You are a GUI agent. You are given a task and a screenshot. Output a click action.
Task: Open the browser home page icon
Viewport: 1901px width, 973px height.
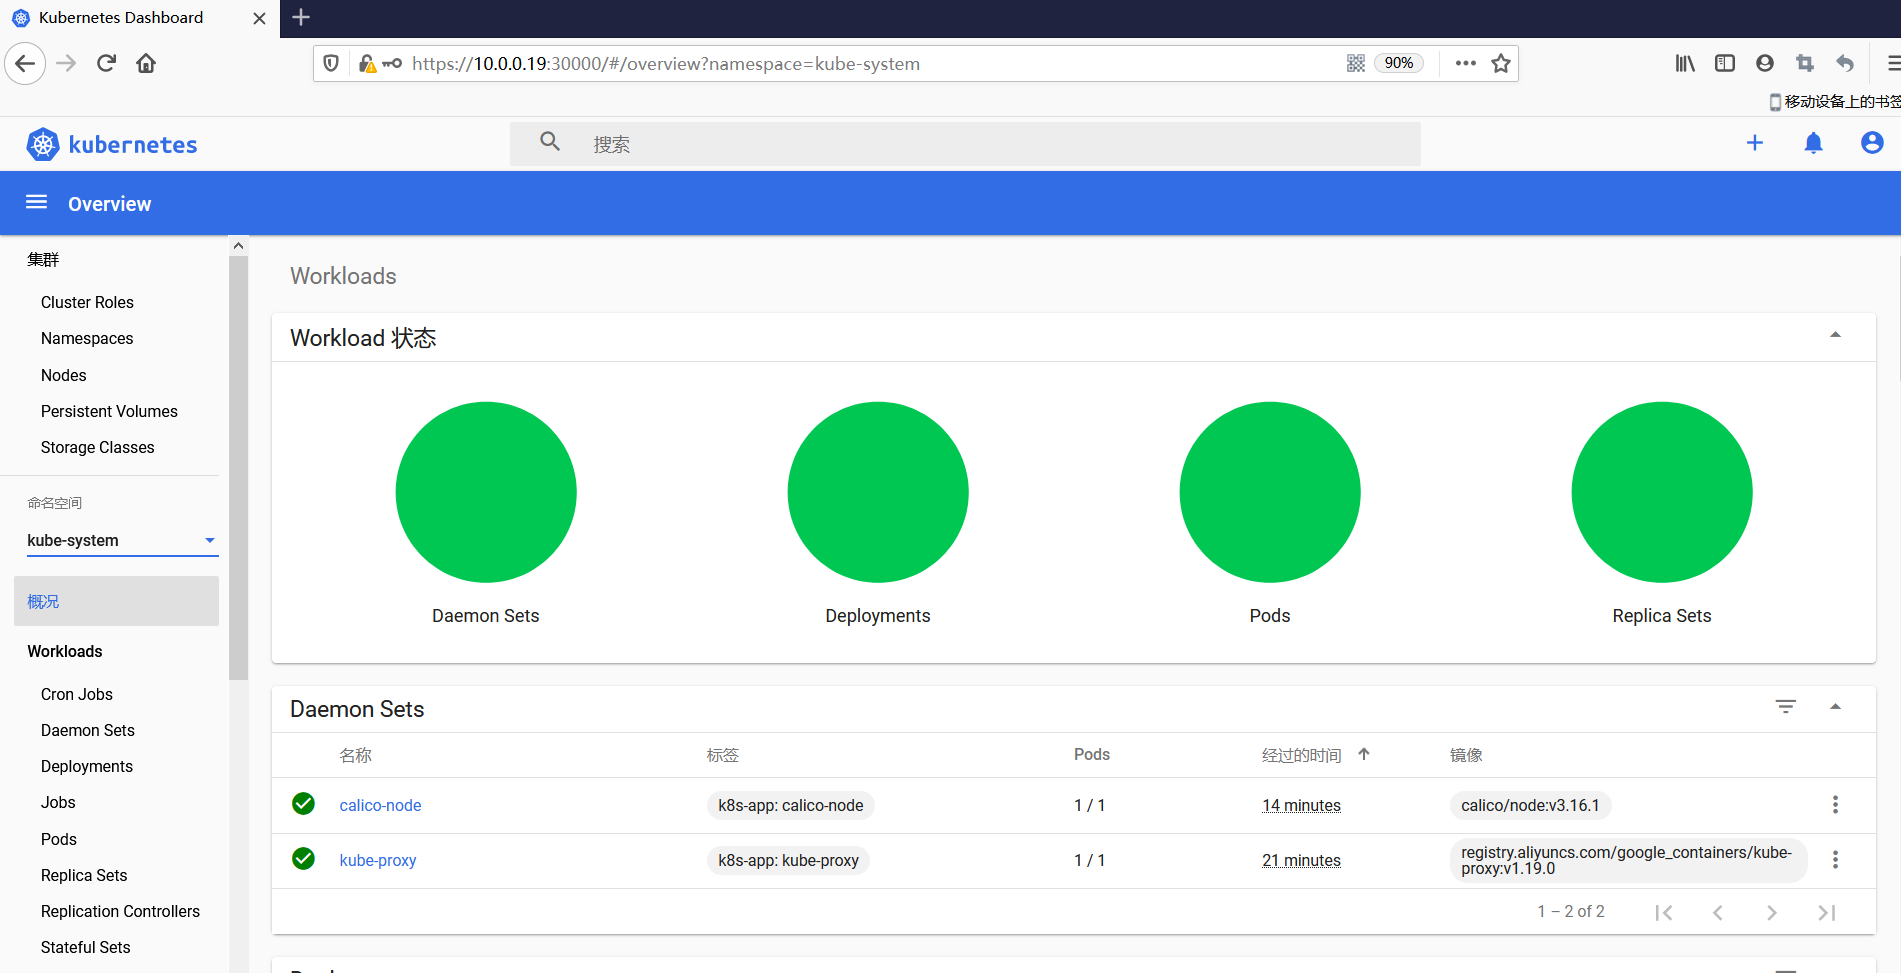[x=146, y=64]
